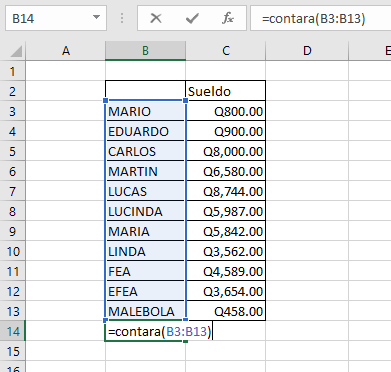Click the cell containing MARIA

click(x=145, y=231)
